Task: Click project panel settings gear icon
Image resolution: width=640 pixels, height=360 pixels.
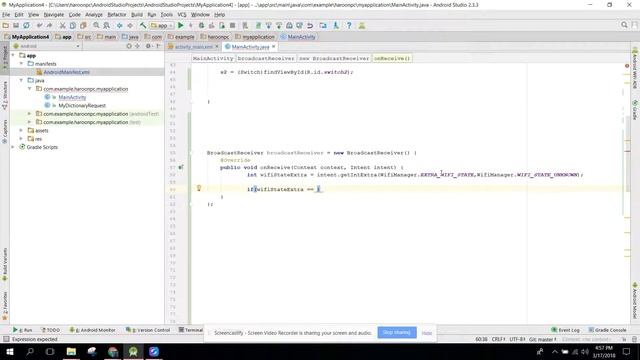Action: click(148, 46)
